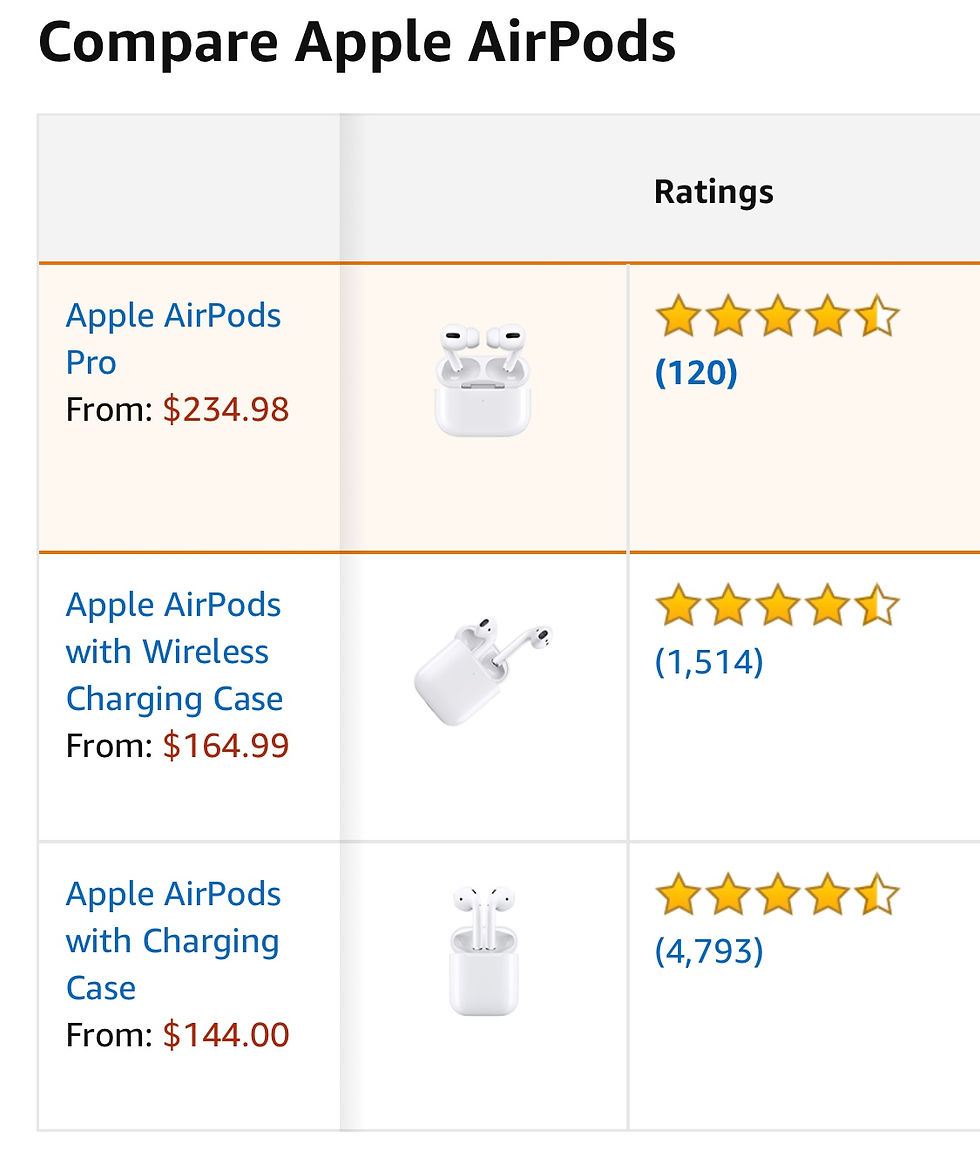
Task: Click the half-filled star above 4,793 reviews
Action: pyautogui.click(x=877, y=895)
